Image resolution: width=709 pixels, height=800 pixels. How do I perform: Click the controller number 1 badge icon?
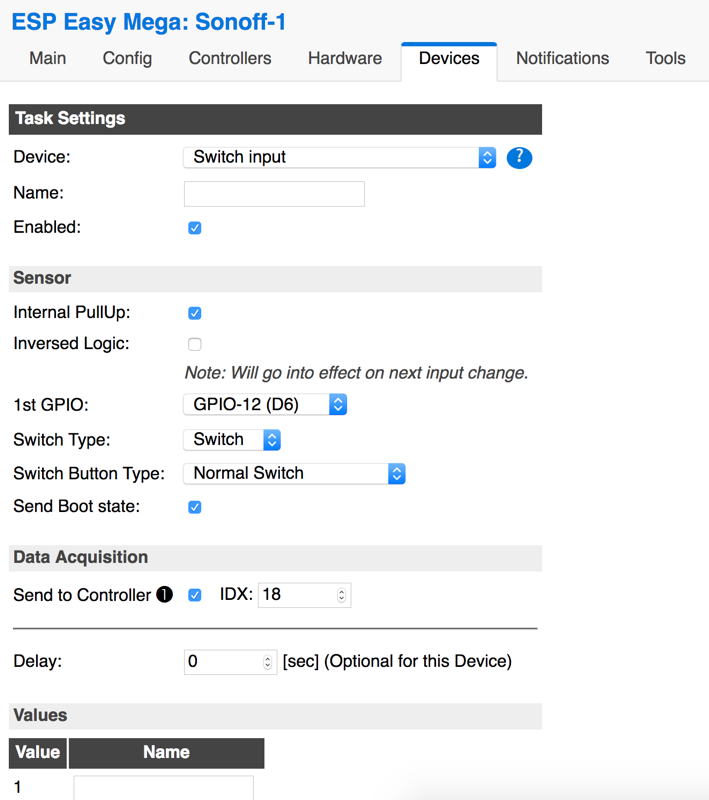pyautogui.click(x=164, y=594)
